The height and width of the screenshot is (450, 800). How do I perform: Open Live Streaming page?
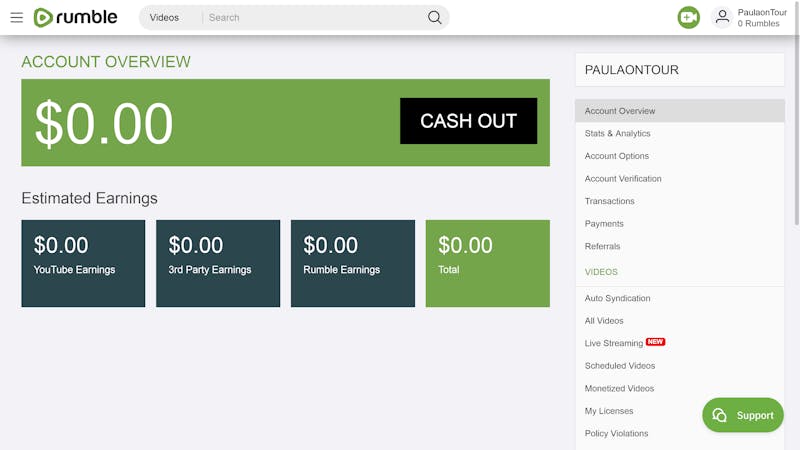(614, 343)
